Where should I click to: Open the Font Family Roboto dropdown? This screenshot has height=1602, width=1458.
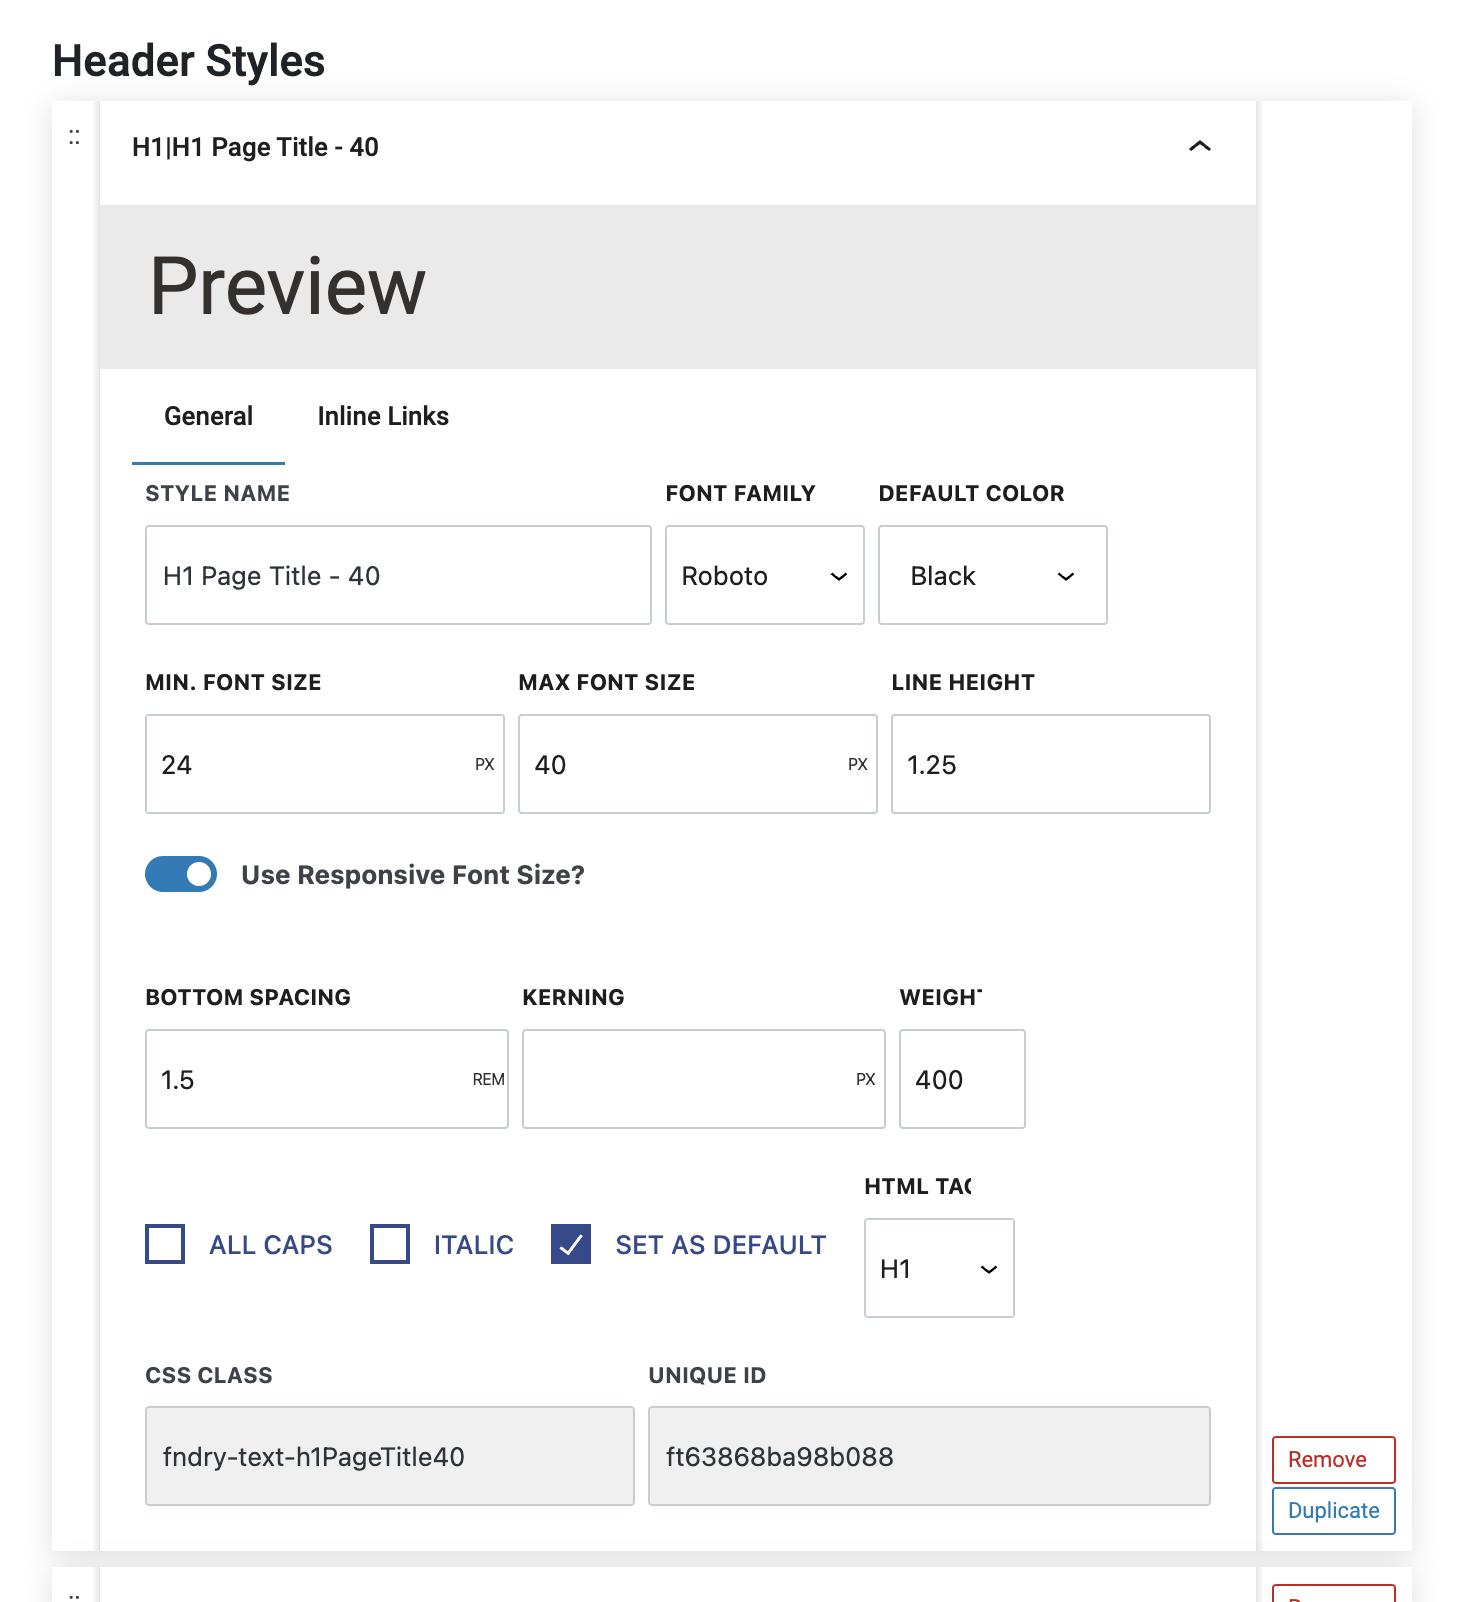(x=764, y=576)
